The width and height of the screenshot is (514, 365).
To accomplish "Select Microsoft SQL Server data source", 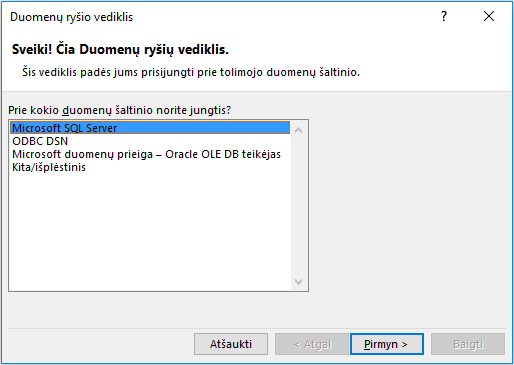I will 150,128.
